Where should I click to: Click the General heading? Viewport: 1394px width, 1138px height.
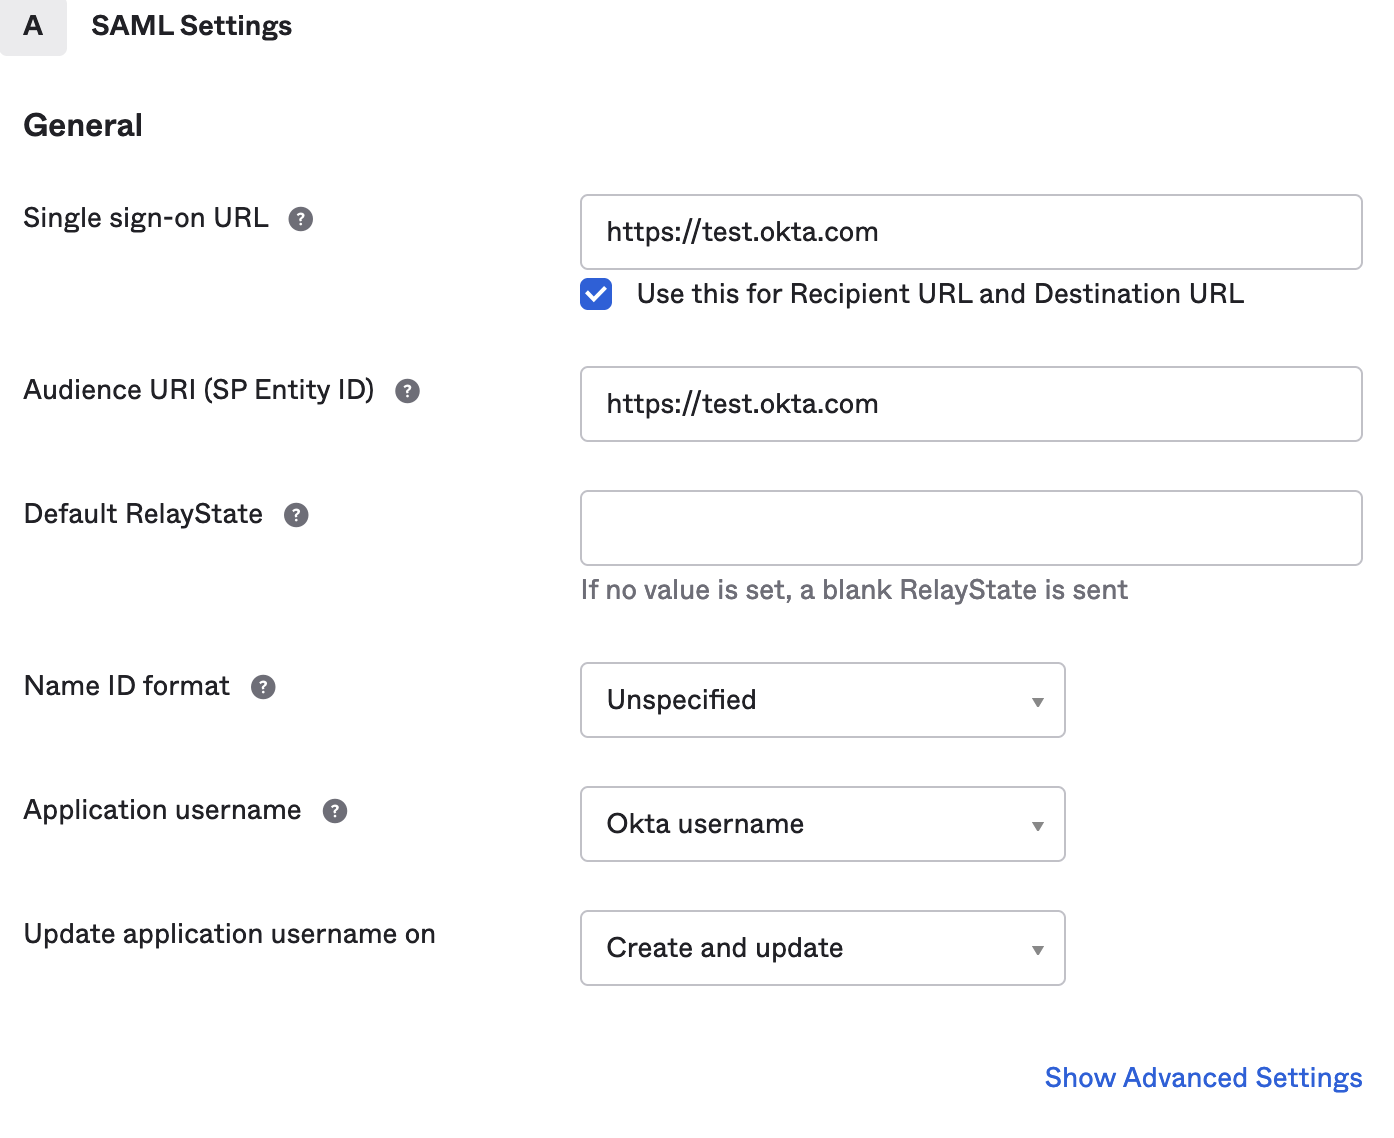[x=83, y=126]
